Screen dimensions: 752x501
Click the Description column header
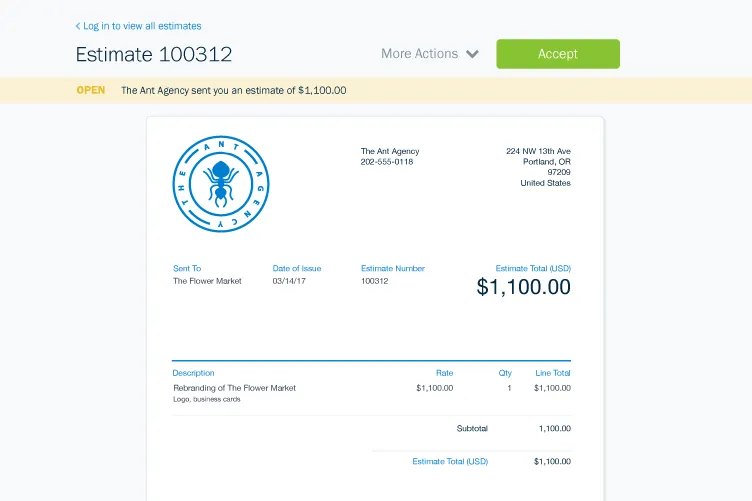coord(193,373)
